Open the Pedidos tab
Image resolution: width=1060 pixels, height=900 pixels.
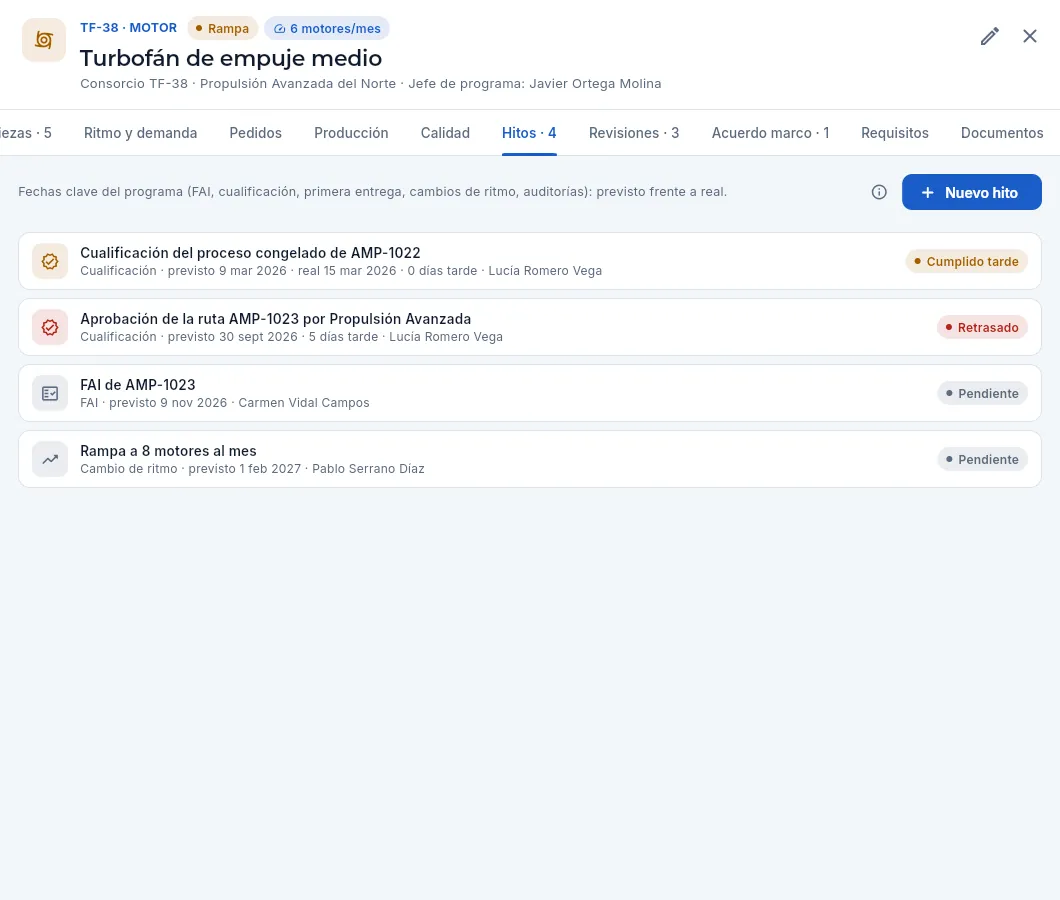[x=256, y=133]
